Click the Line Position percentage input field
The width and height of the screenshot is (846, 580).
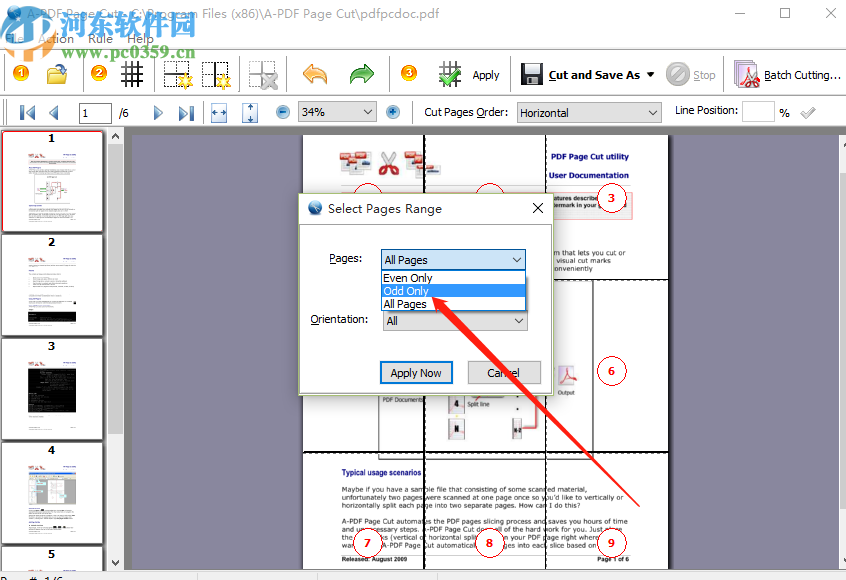click(757, 111)
